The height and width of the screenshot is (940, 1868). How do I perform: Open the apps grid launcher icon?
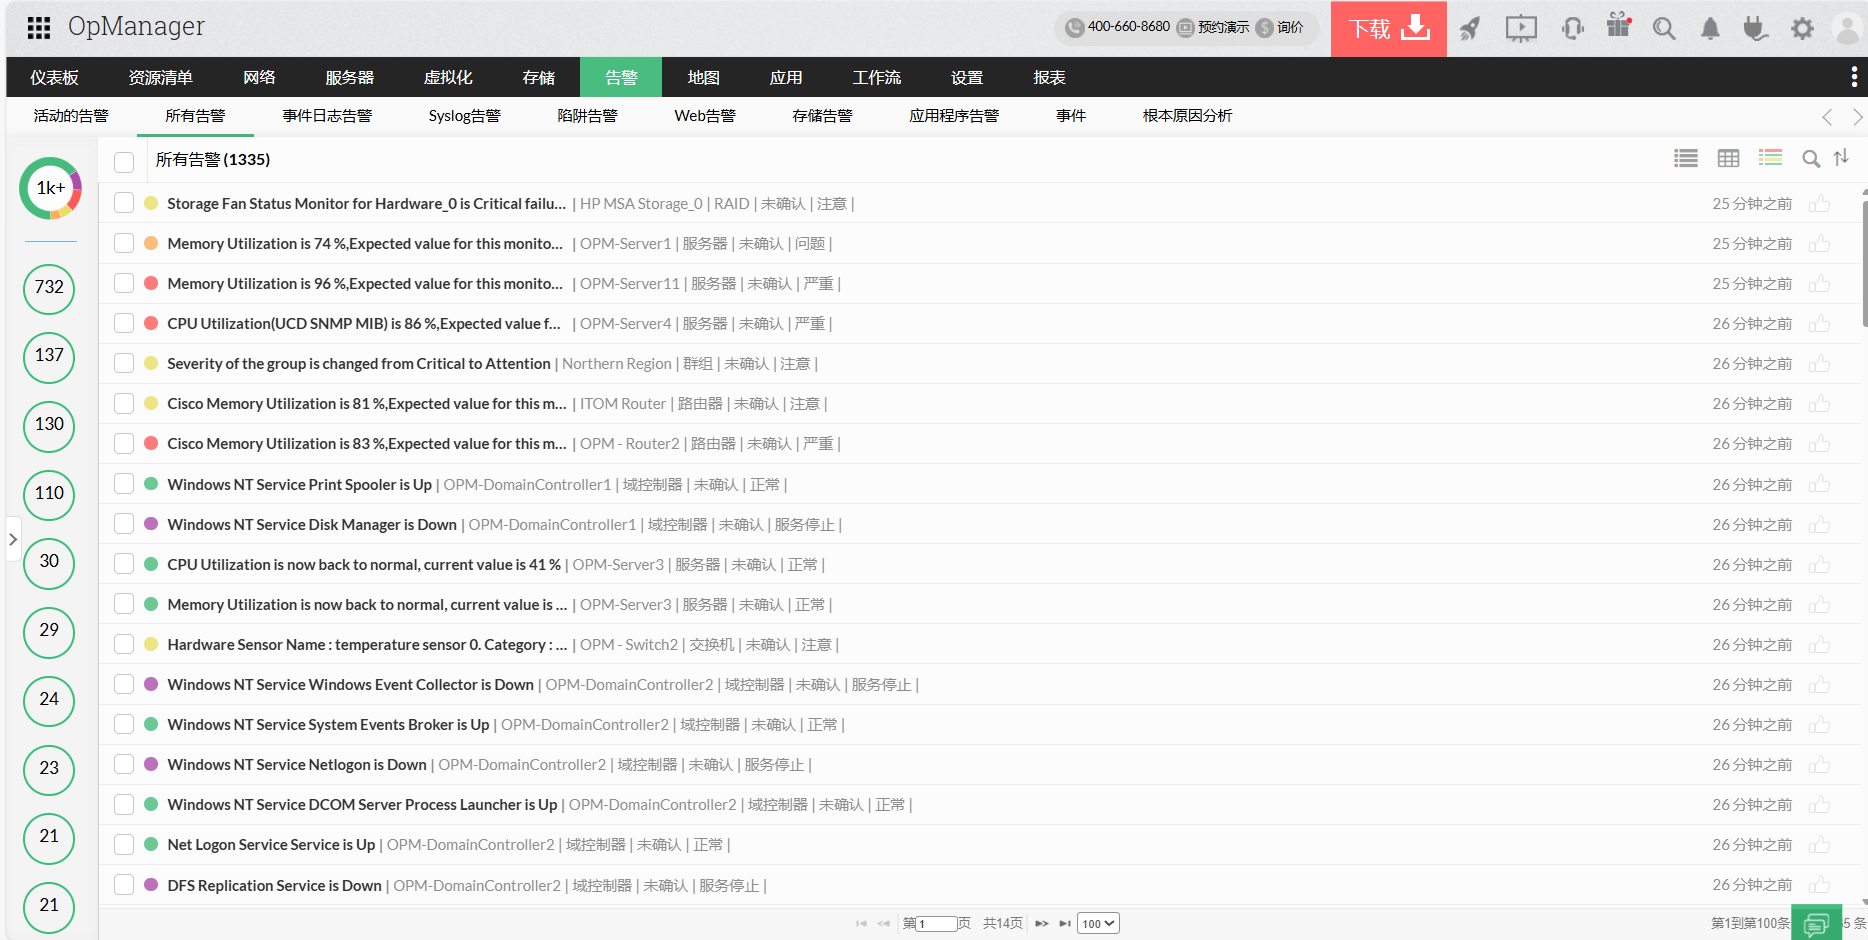39,27
